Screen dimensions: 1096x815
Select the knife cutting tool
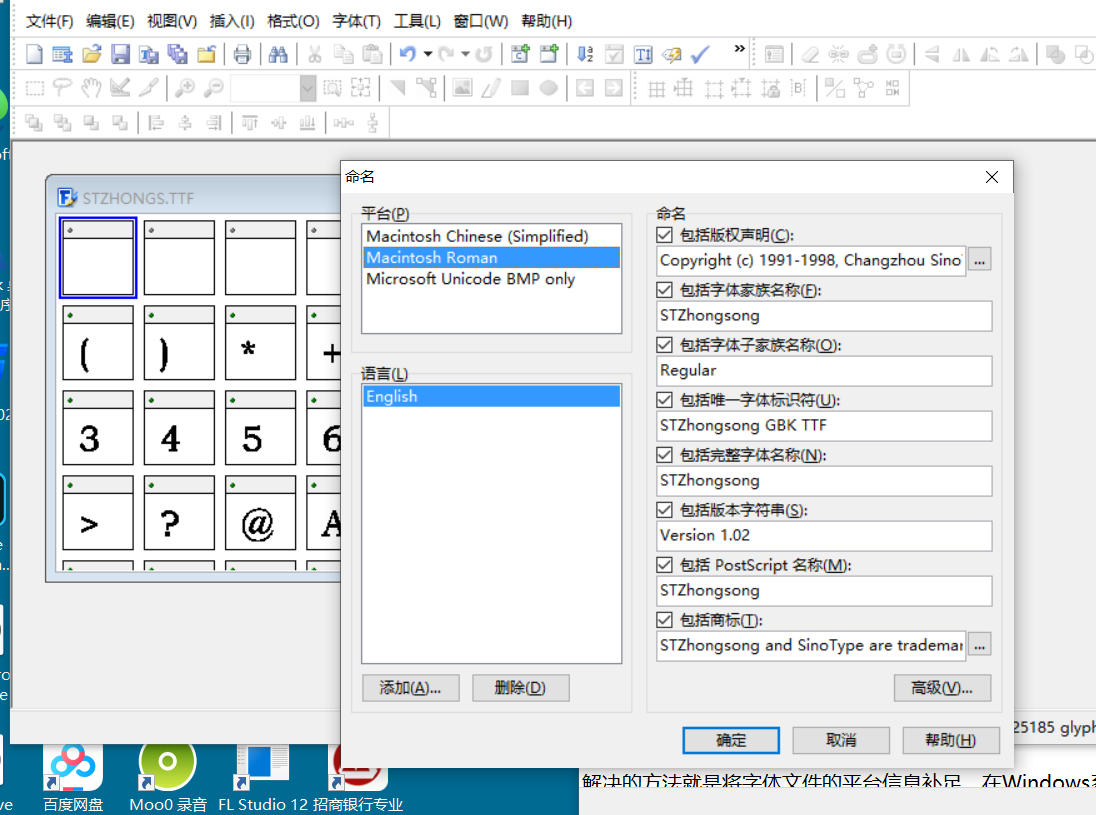[149, 88]
